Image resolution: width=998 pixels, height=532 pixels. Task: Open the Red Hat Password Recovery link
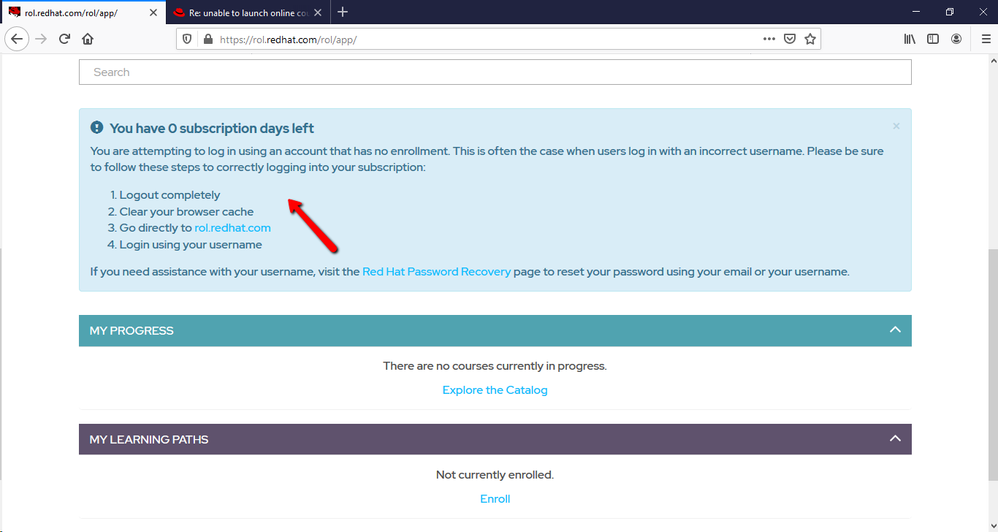(436, 272)
